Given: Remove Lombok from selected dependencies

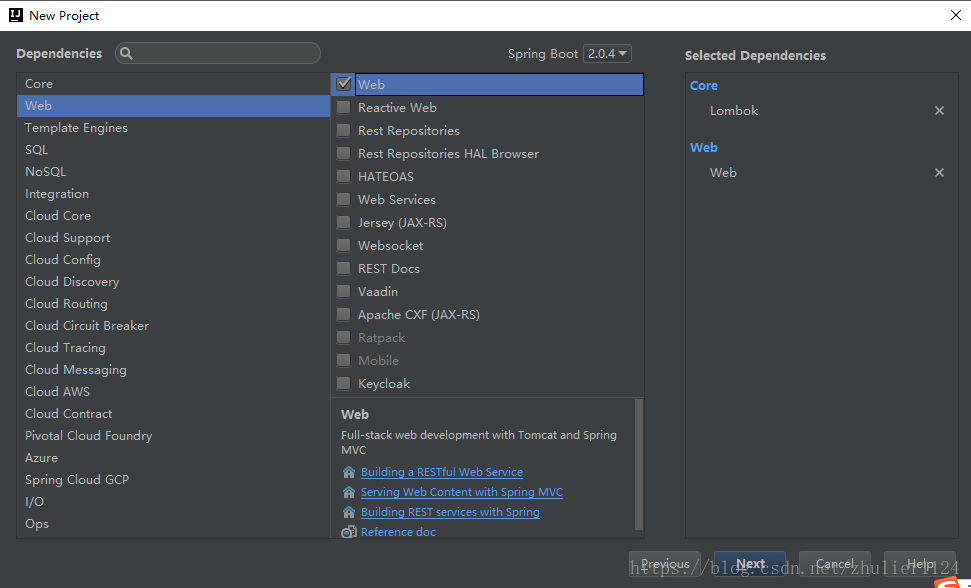Looking at the screenshot, I should tap(939, 111).
